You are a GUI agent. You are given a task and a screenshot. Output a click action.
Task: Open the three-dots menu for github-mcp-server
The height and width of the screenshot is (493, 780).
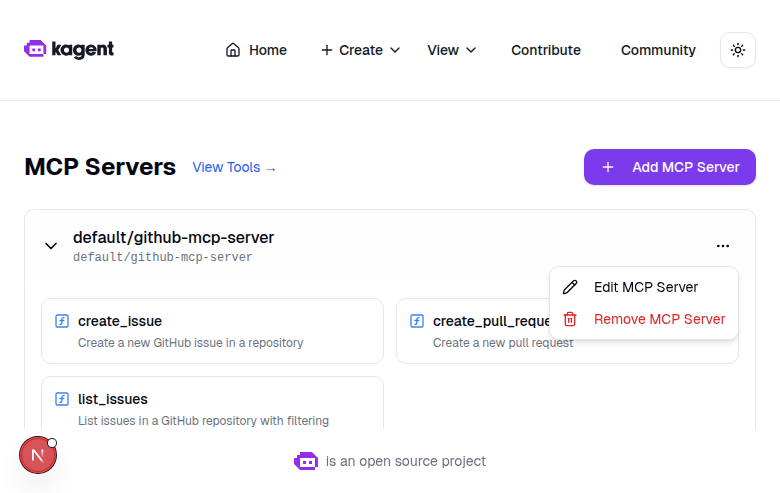[x=723, y=246]
